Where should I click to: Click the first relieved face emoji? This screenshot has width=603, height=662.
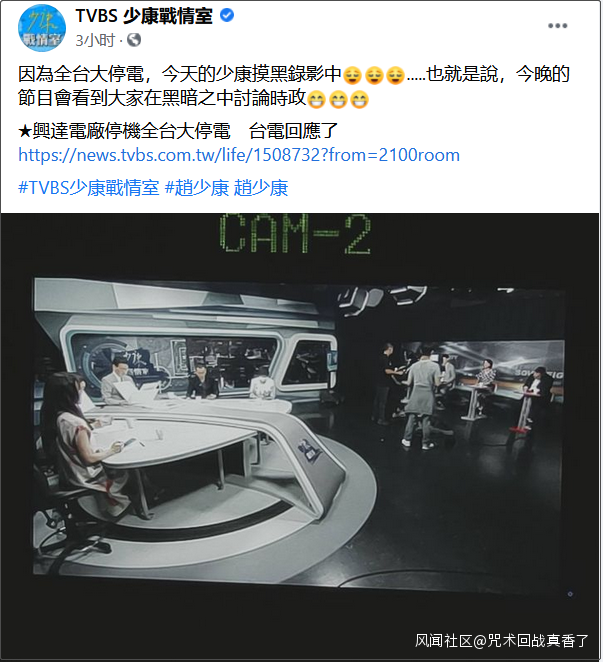pos(353,76)
